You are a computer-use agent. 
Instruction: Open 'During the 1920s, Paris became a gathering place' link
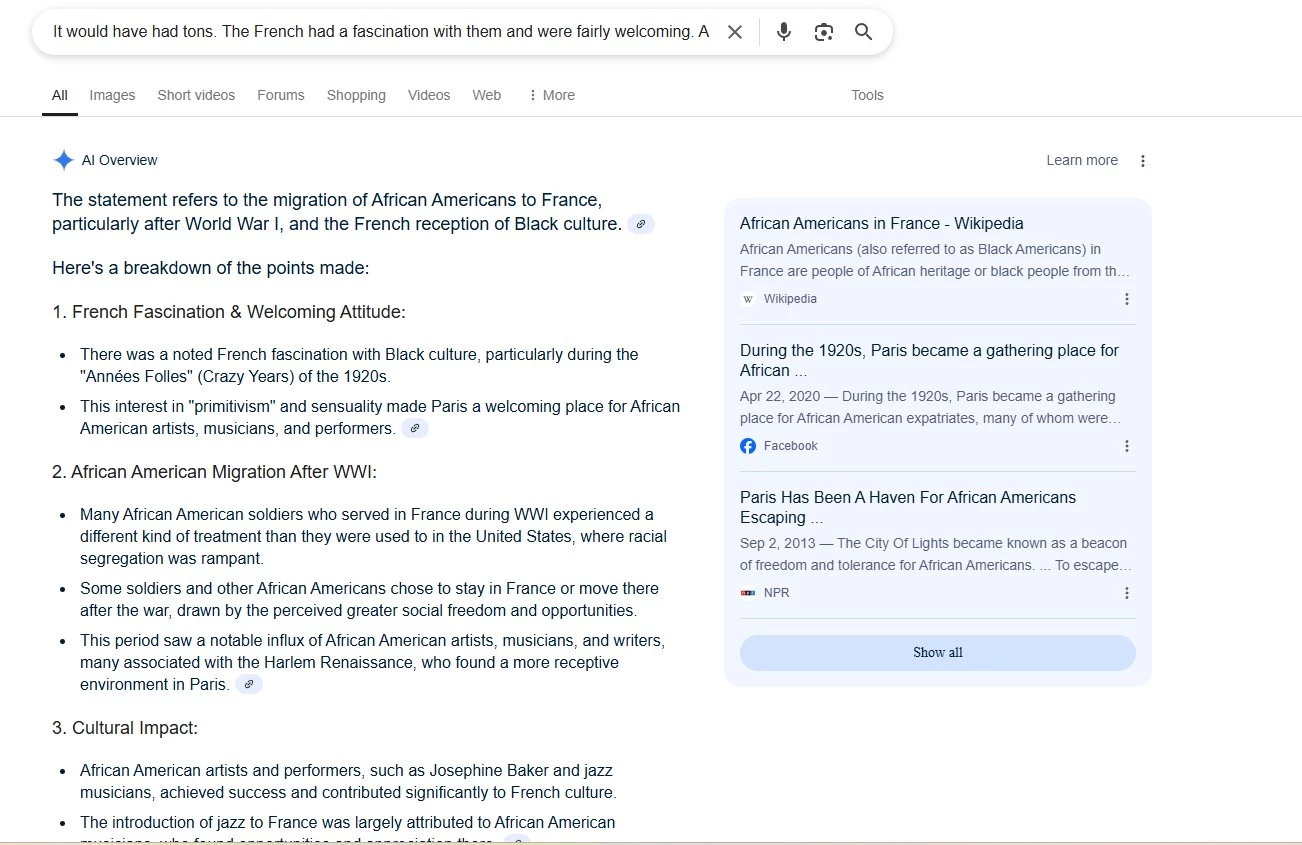tap(929, 360)
